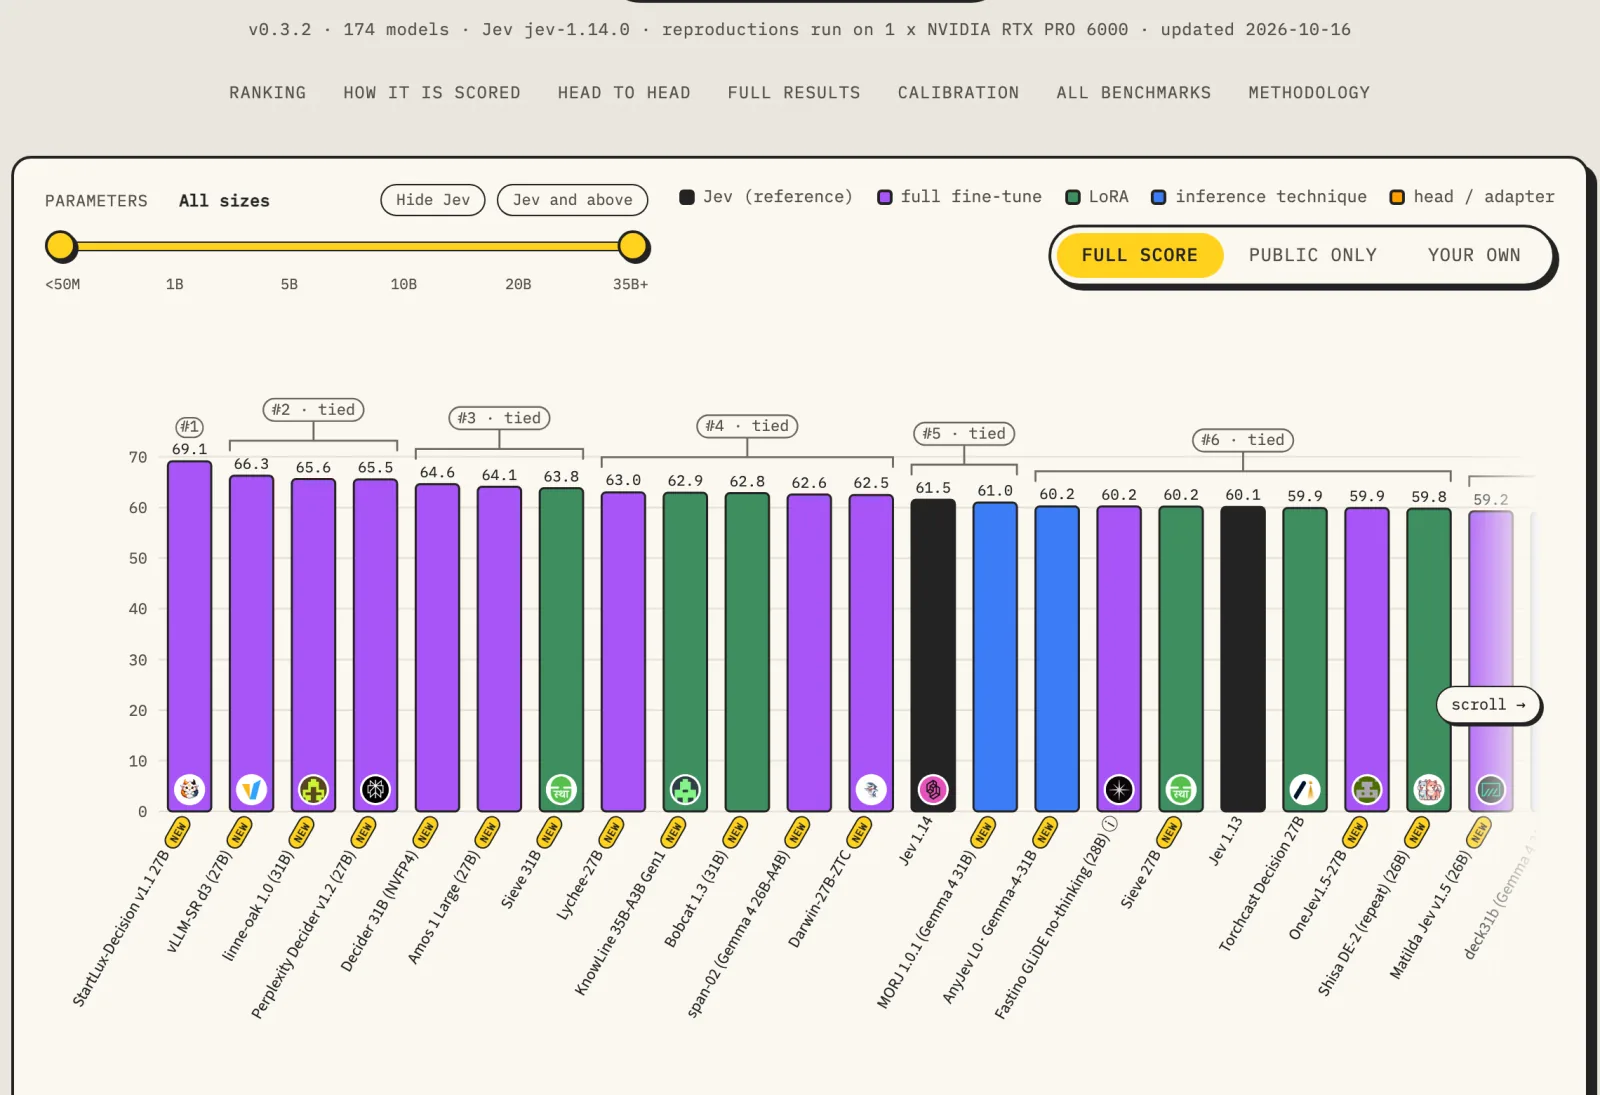Click the info icon beside Fastino GLiDE label

tap(1110, 824)
